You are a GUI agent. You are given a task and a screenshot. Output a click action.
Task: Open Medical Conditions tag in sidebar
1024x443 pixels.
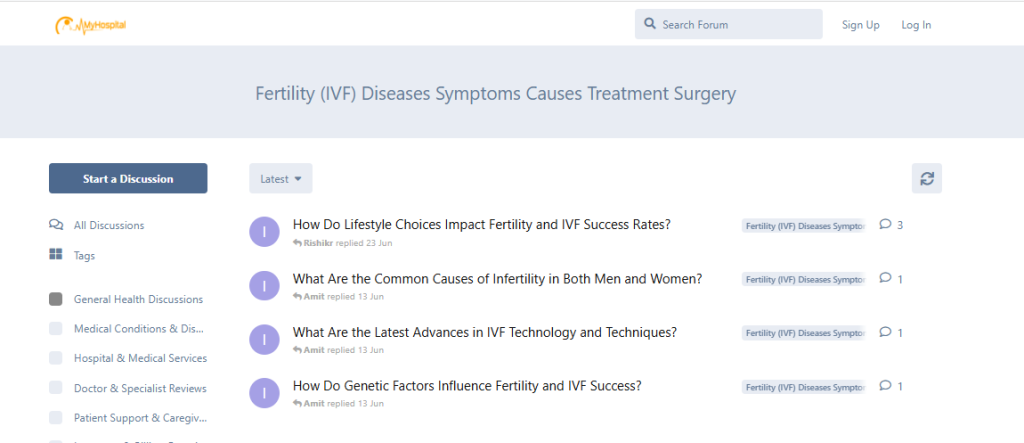point(138,329)
